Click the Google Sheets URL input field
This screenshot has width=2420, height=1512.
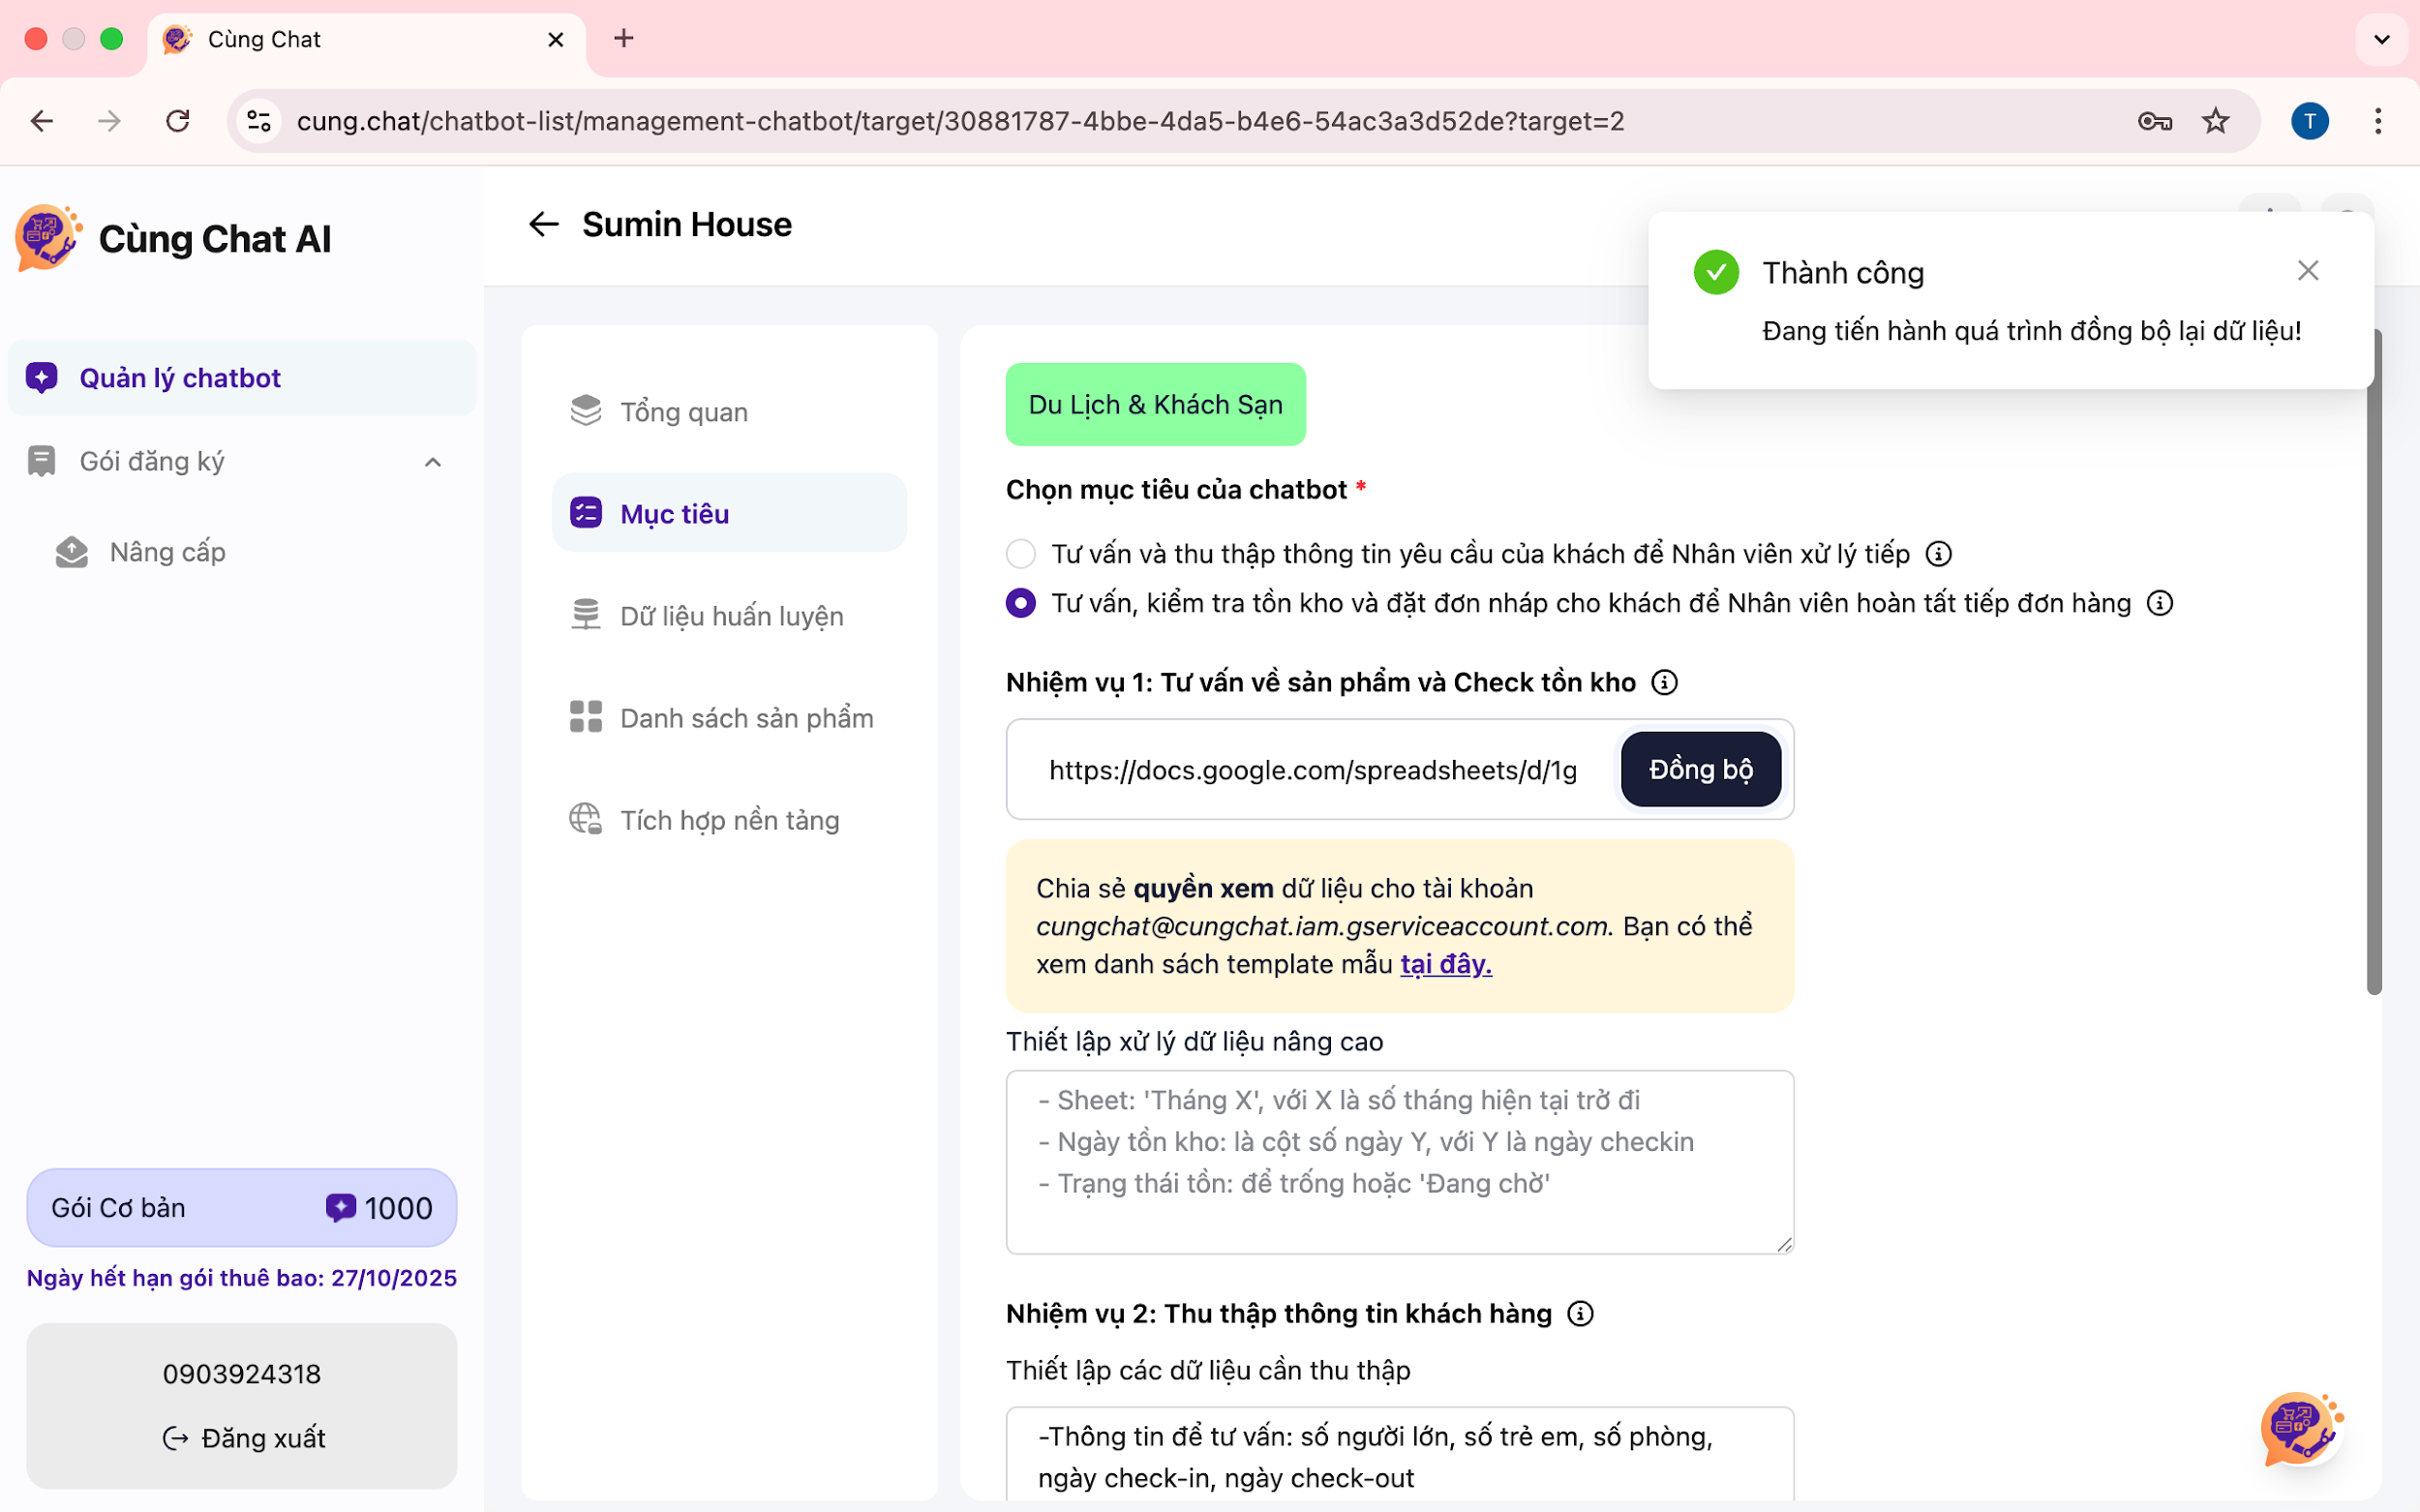pyautogui.click(x=1310, y=770)
